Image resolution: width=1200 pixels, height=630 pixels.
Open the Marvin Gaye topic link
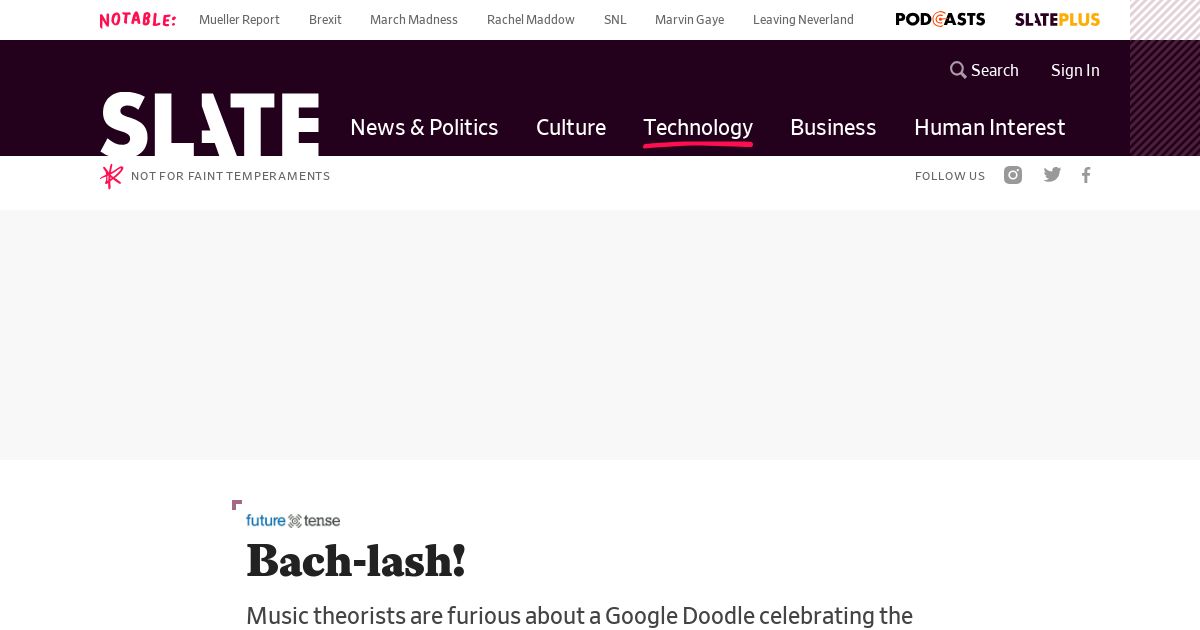pyautogui.click(x=689, y=20)
